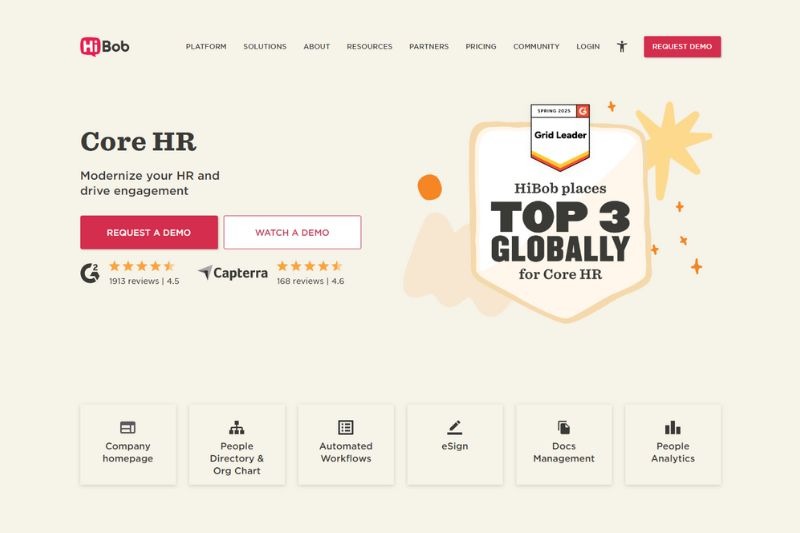This screenshot has height=533, width=800.
Task: Click the HiBob logo
Action: pos(105,46)
